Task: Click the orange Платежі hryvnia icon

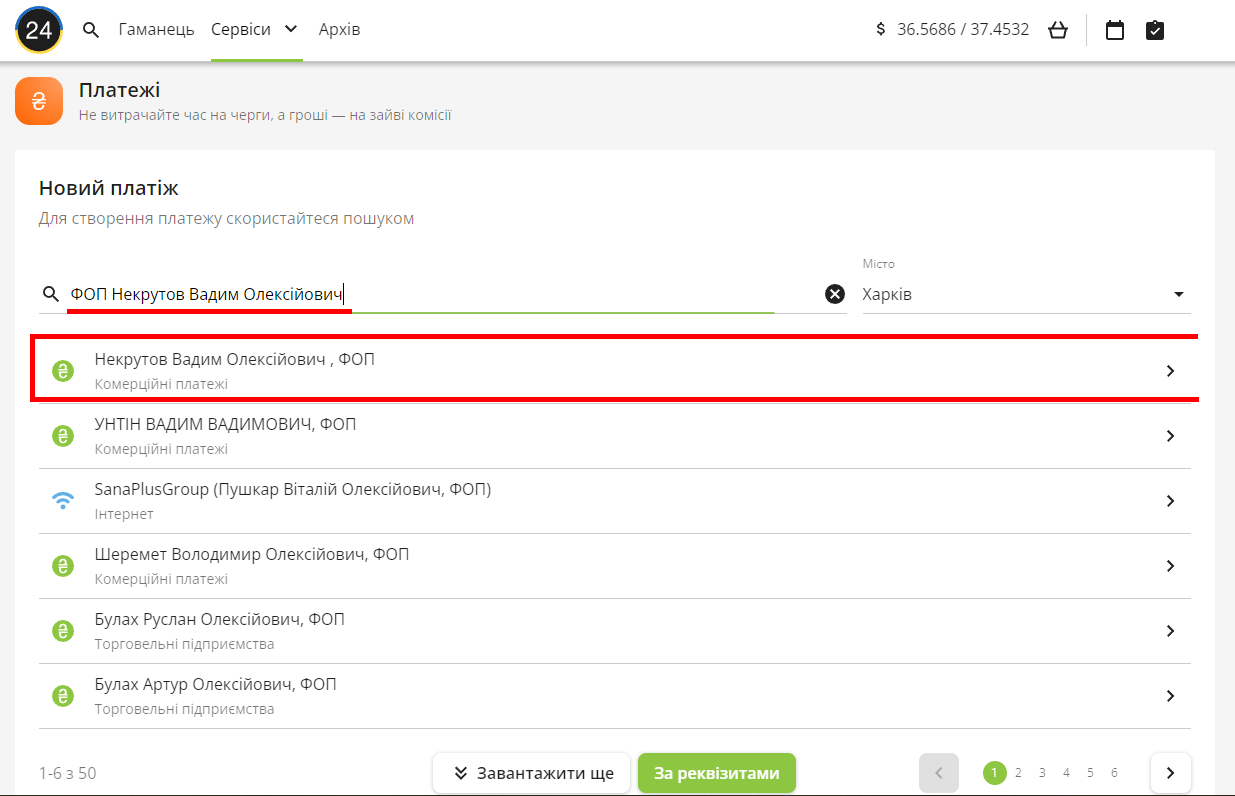Action: click(39, 101)
